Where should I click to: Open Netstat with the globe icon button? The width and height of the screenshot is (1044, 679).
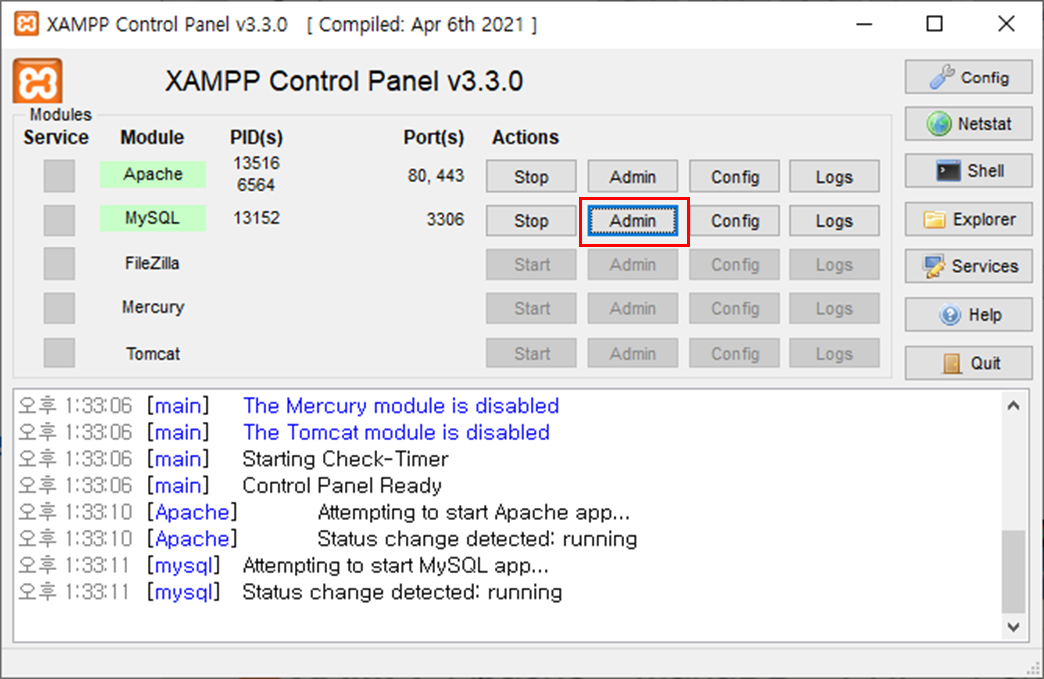968,124
